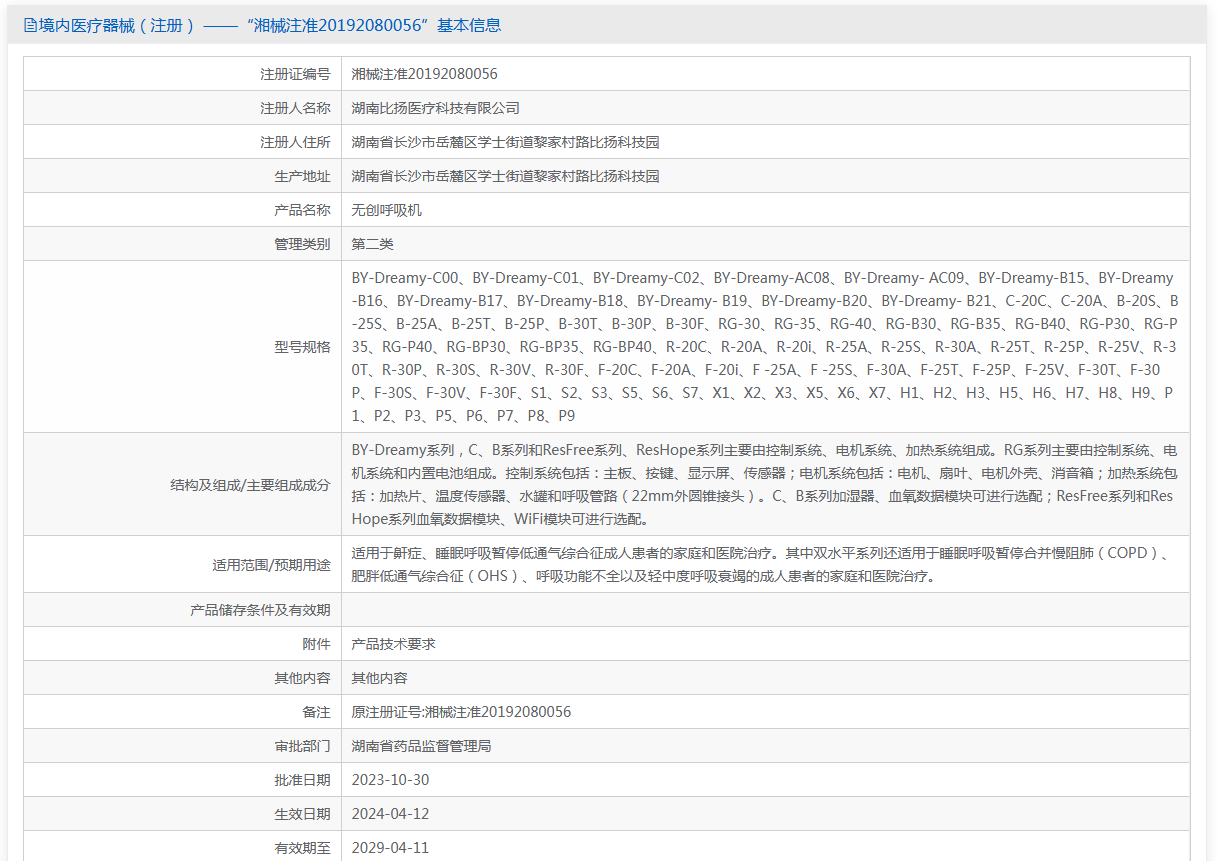Image resolution: width=1218 pixels, height=861 pixels.
Task: Click the 审批部门 label
Action: tap(302, 746)
